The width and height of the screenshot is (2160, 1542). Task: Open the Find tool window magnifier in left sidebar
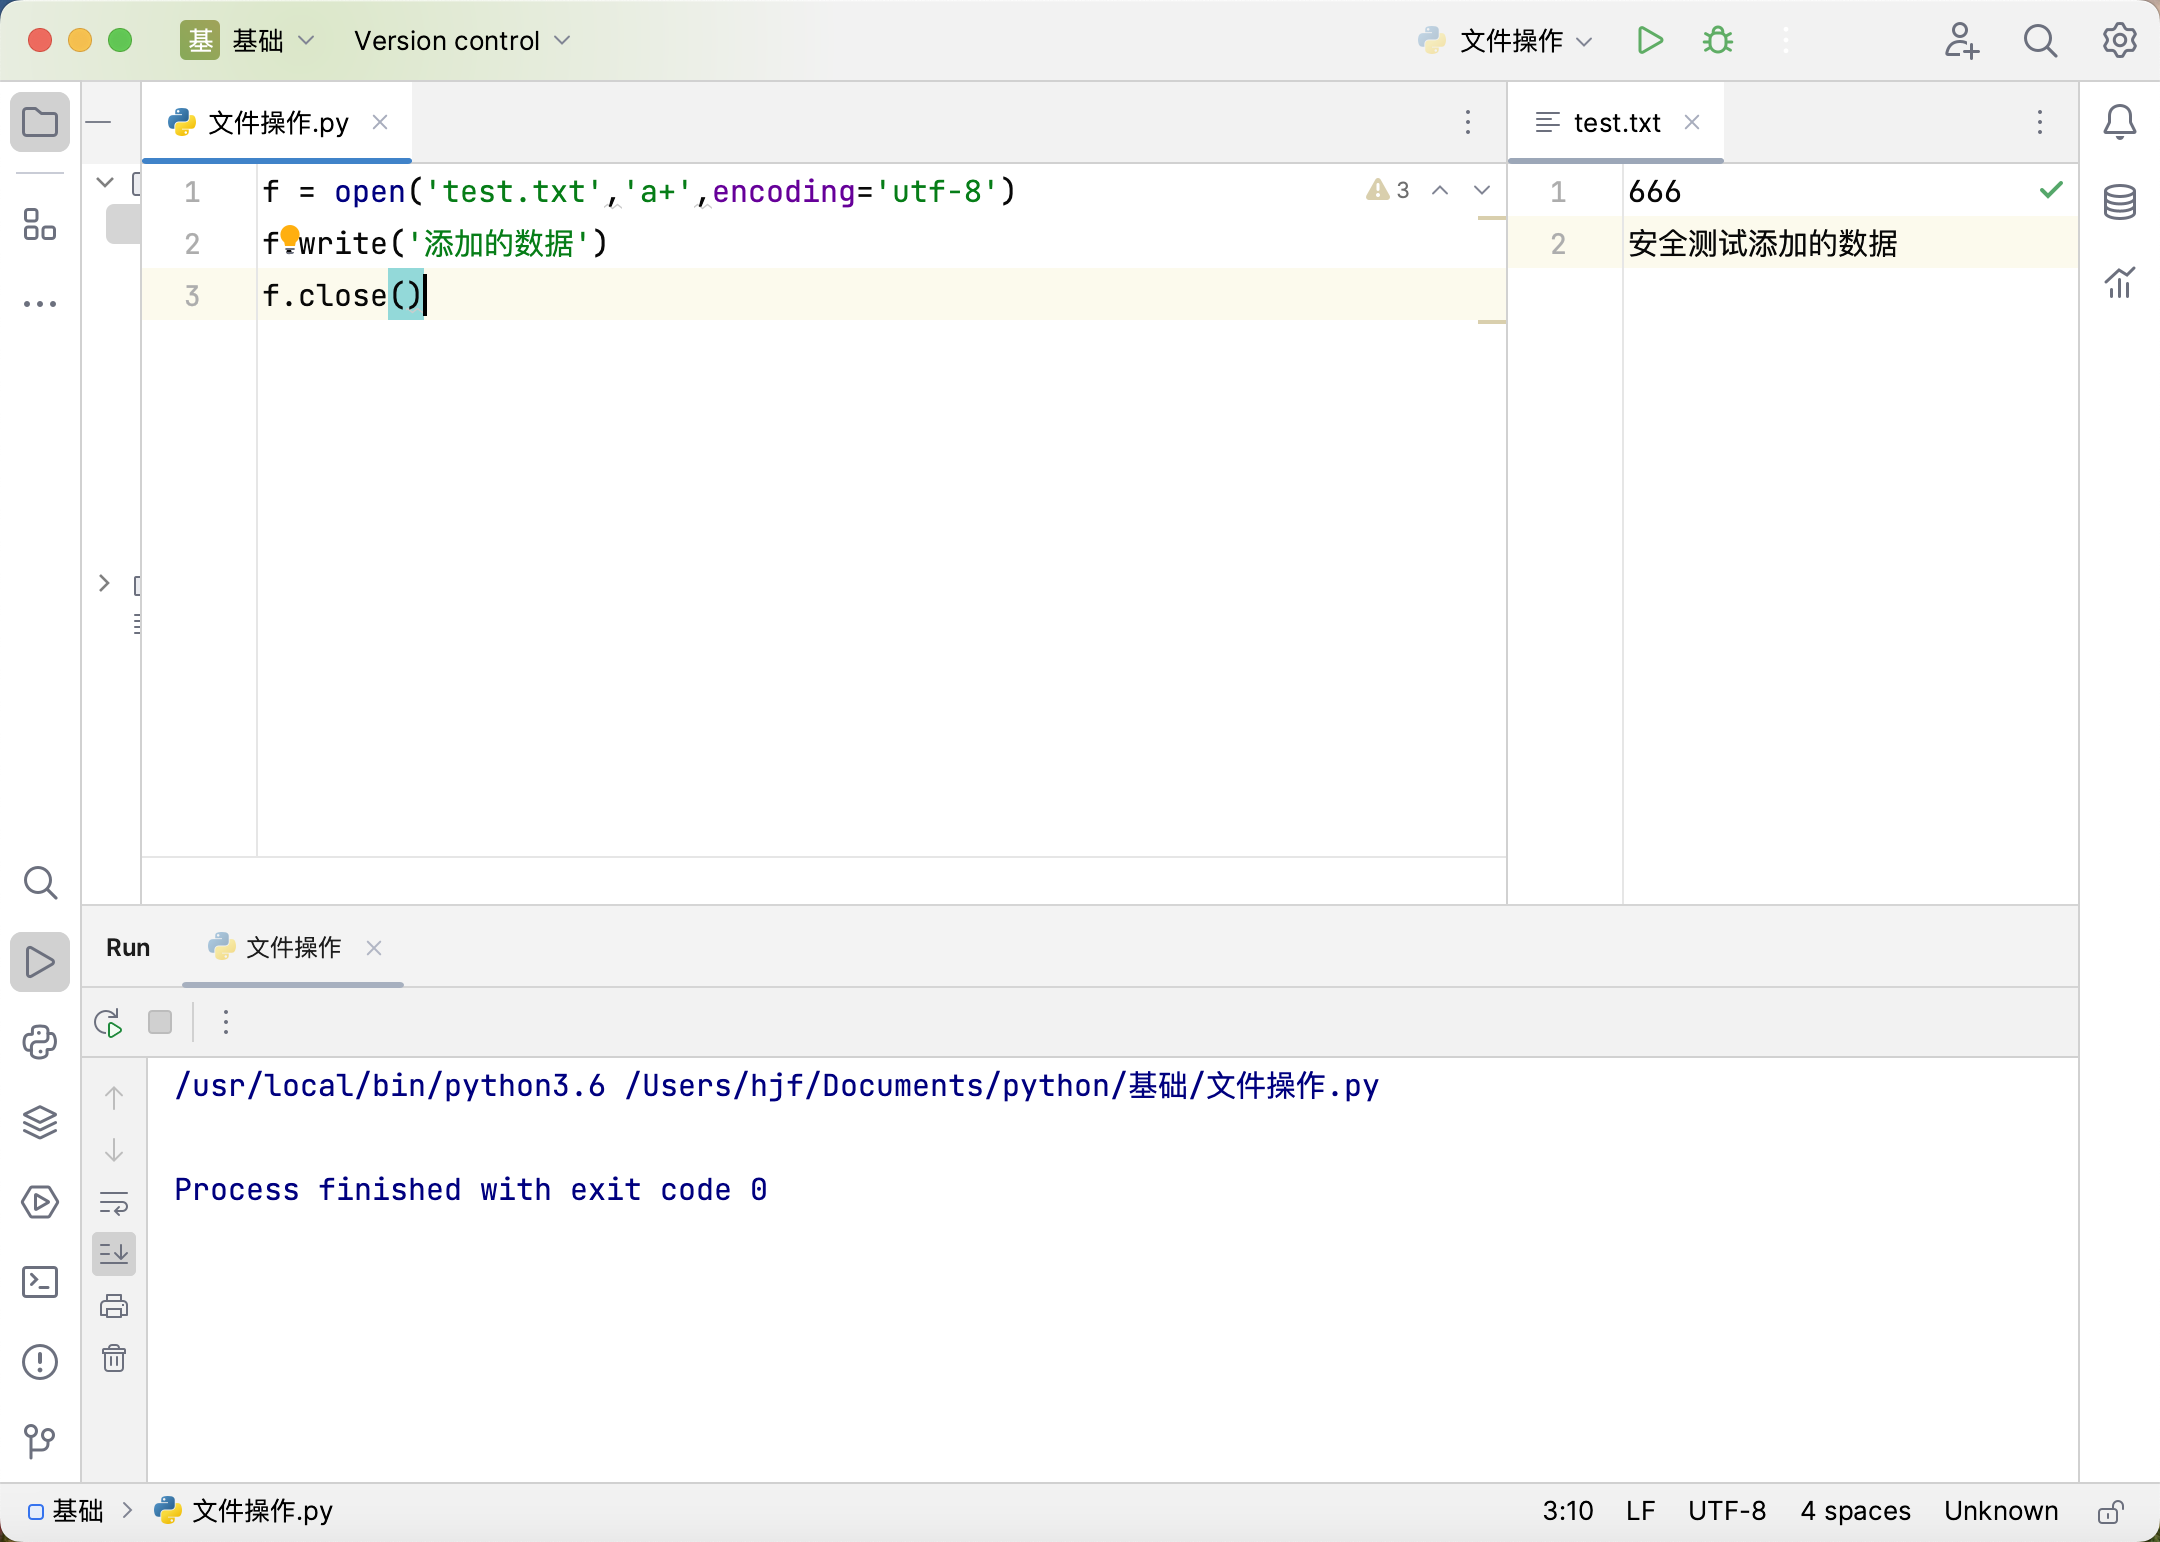pos(40,883)
